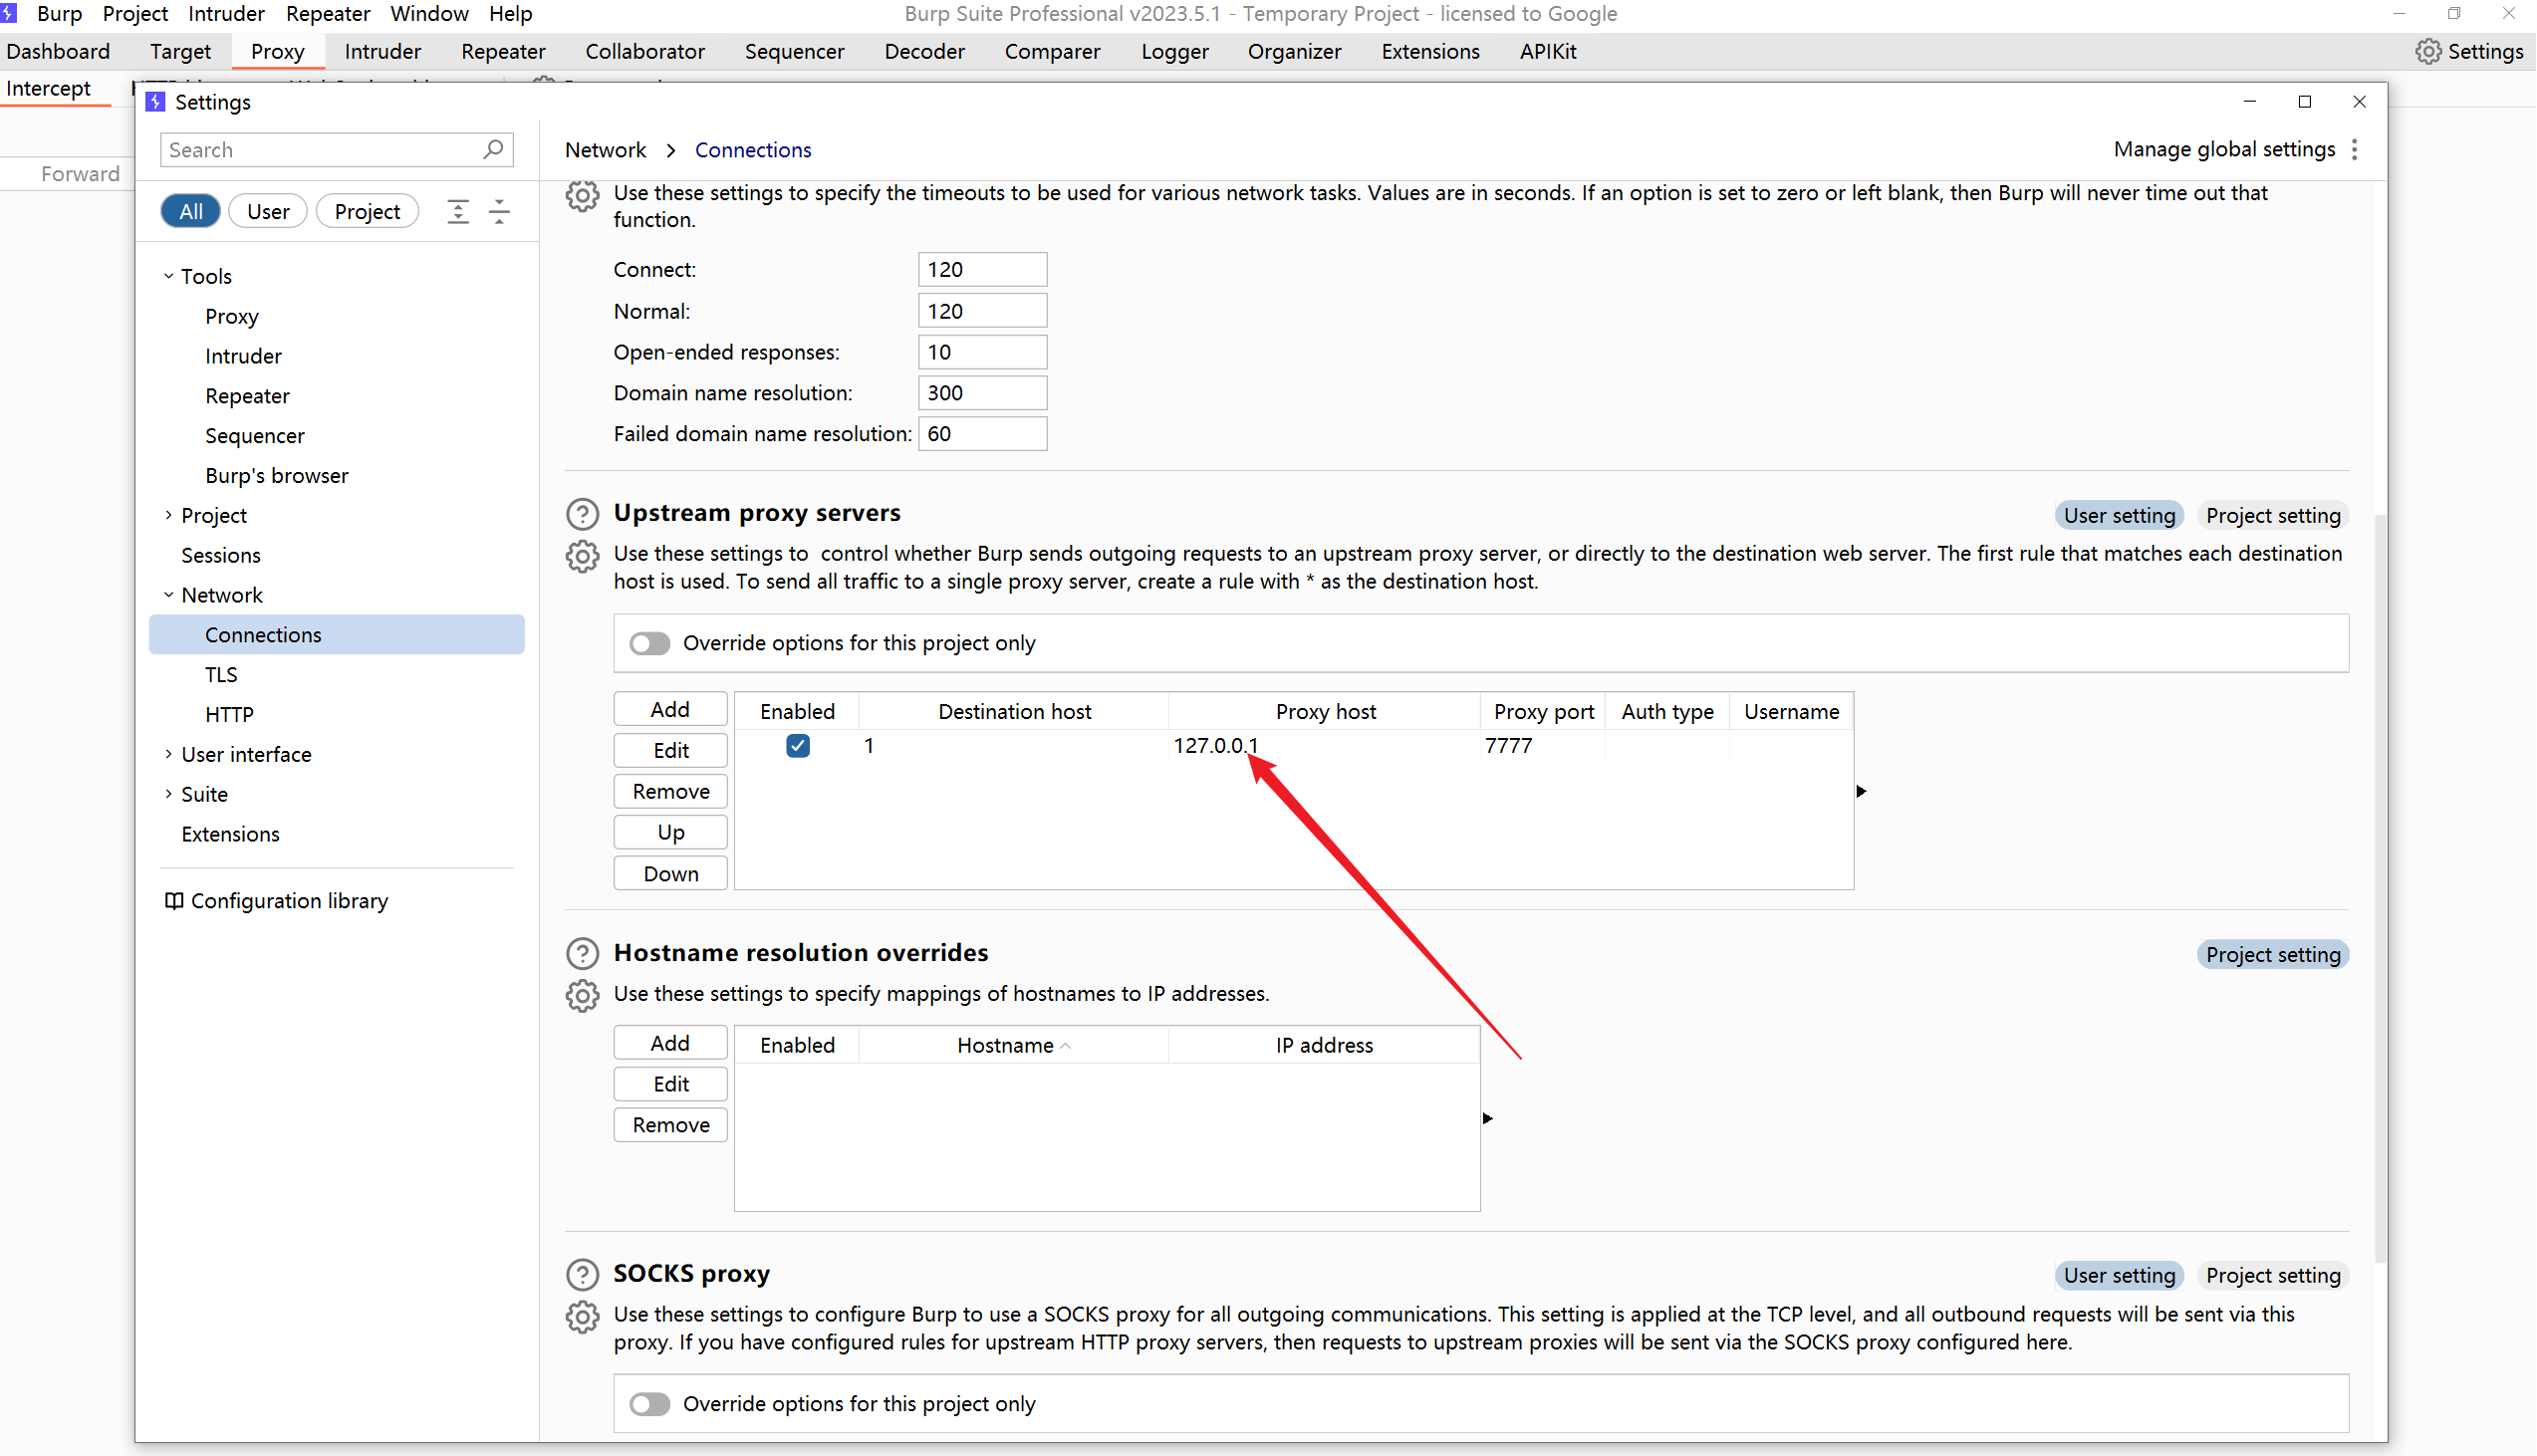2537x1456 pixels.
Task: Toggle the Upstream proxy project override switch
Action: 650,644
